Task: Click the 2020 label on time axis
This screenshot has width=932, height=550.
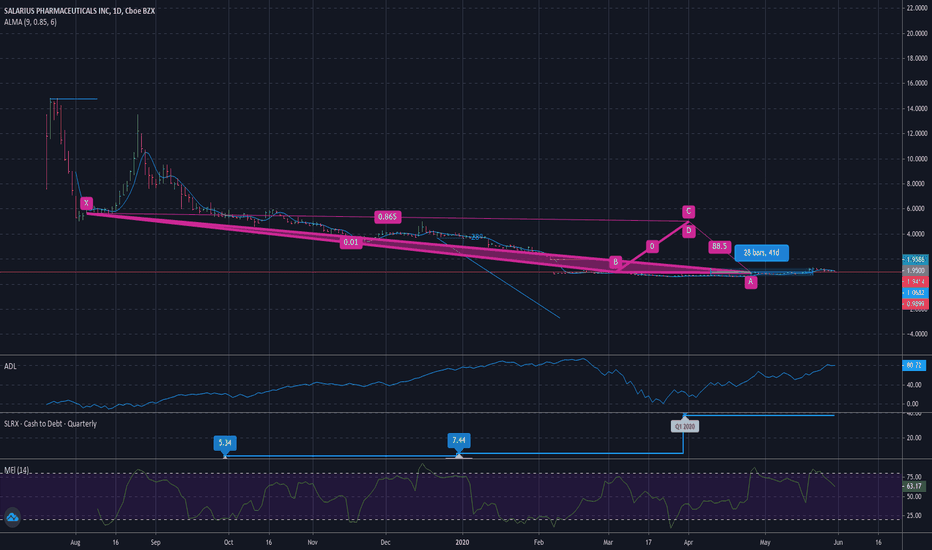Action: tap(462, 542)
